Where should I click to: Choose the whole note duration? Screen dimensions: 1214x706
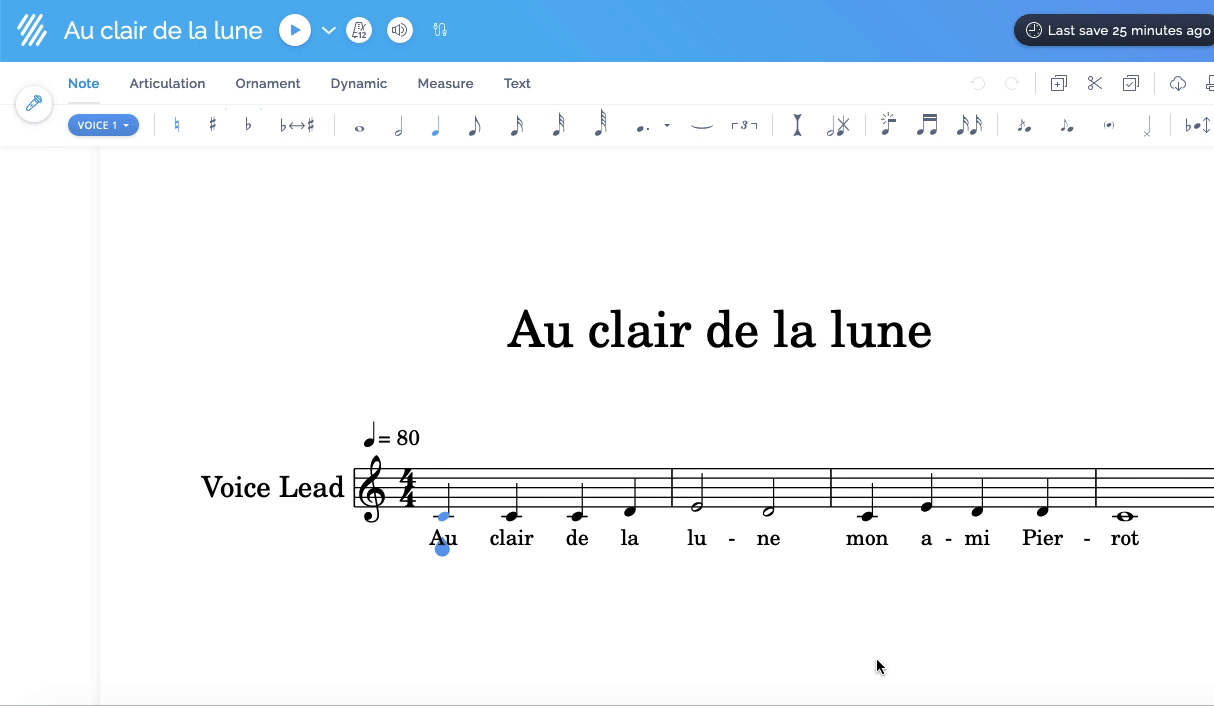pos(359,127)
